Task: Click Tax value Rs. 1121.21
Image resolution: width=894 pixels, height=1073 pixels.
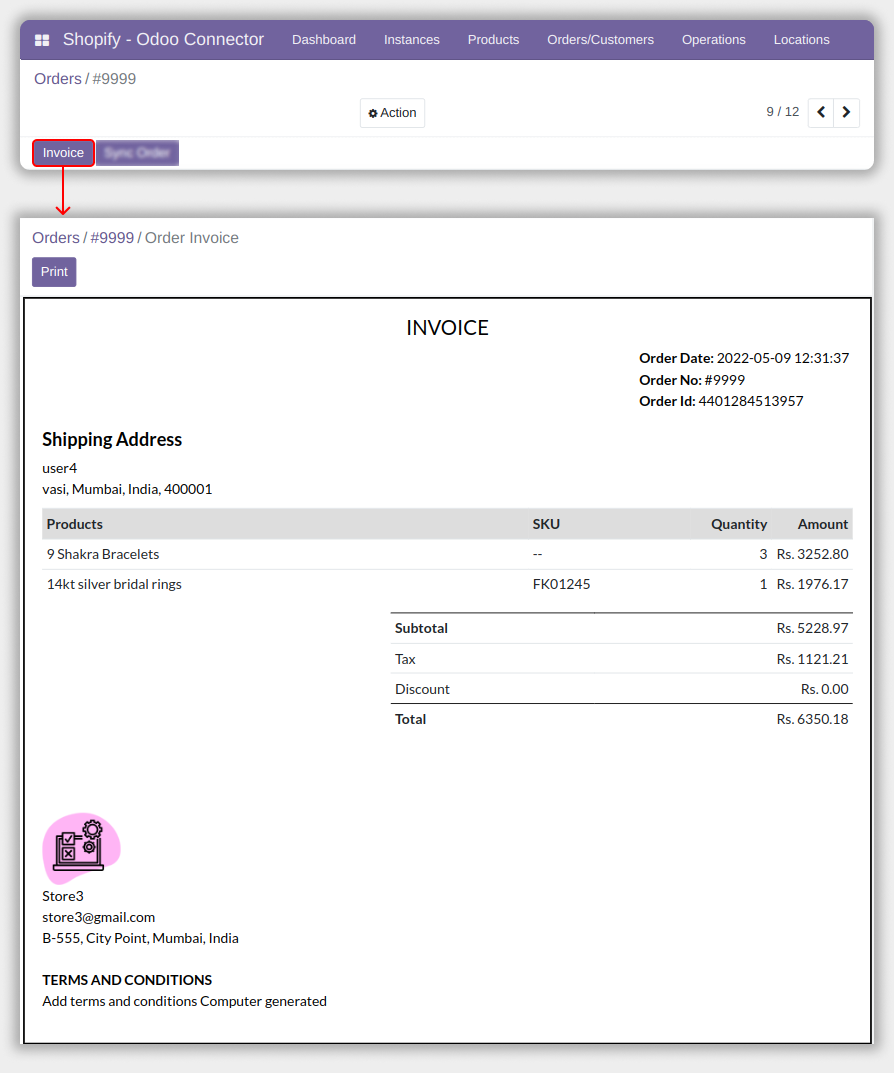Action: (812, 659)
